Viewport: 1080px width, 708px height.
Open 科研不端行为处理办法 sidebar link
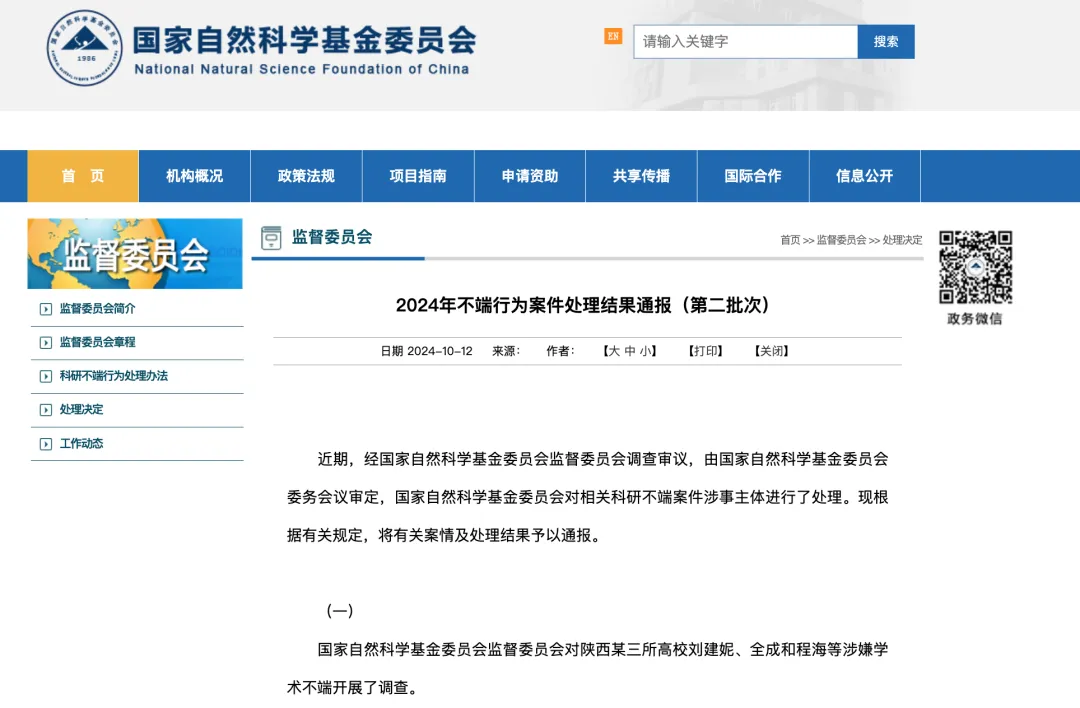tap(114, 376)
